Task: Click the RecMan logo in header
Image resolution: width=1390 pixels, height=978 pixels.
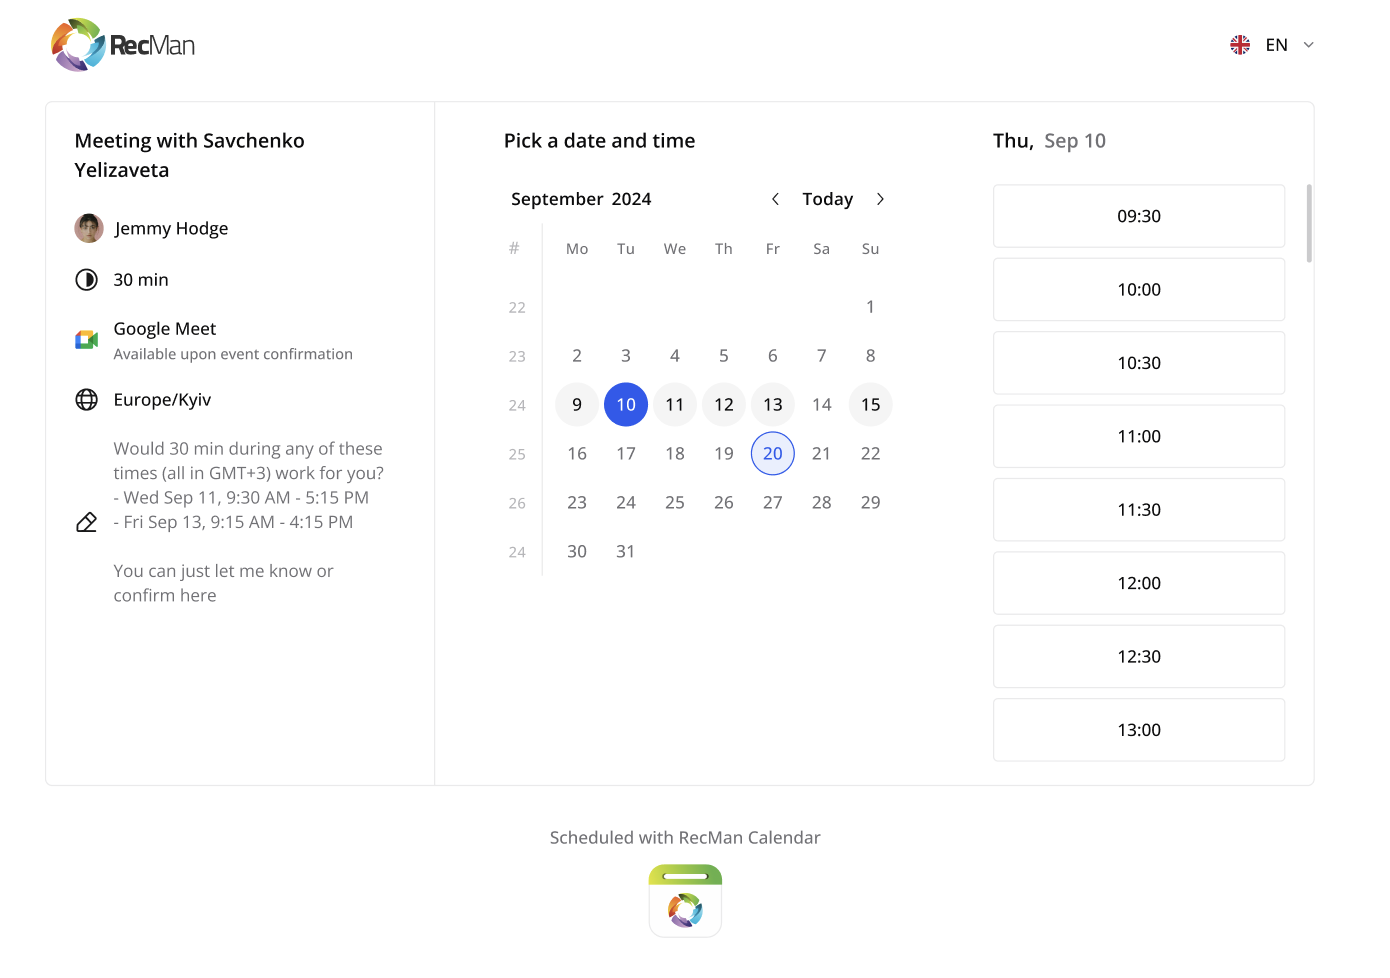Action: [123, 45]
